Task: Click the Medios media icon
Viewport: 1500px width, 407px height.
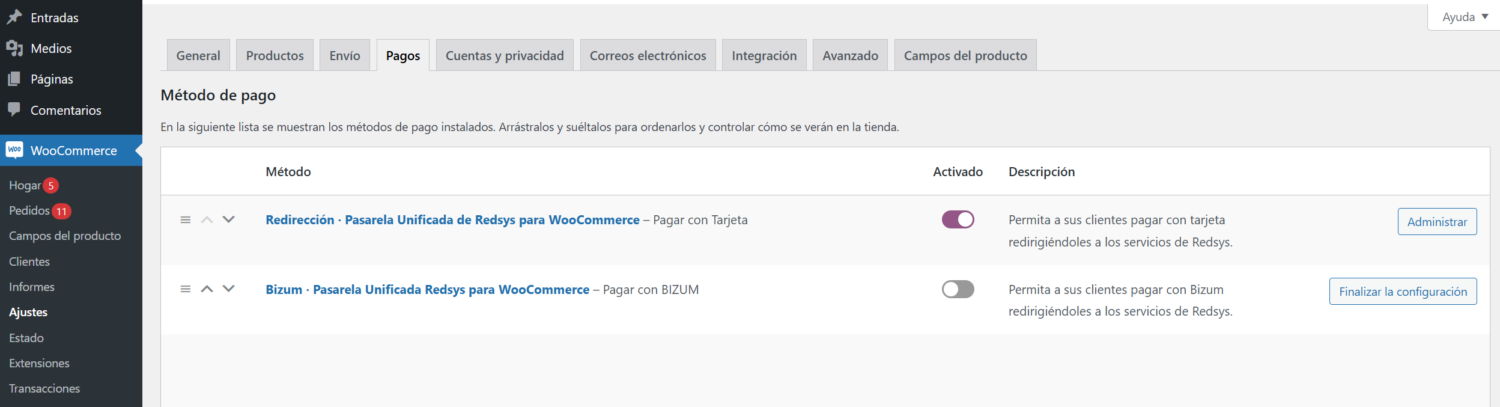Action: pyautogui.click(x=14, y=48)
